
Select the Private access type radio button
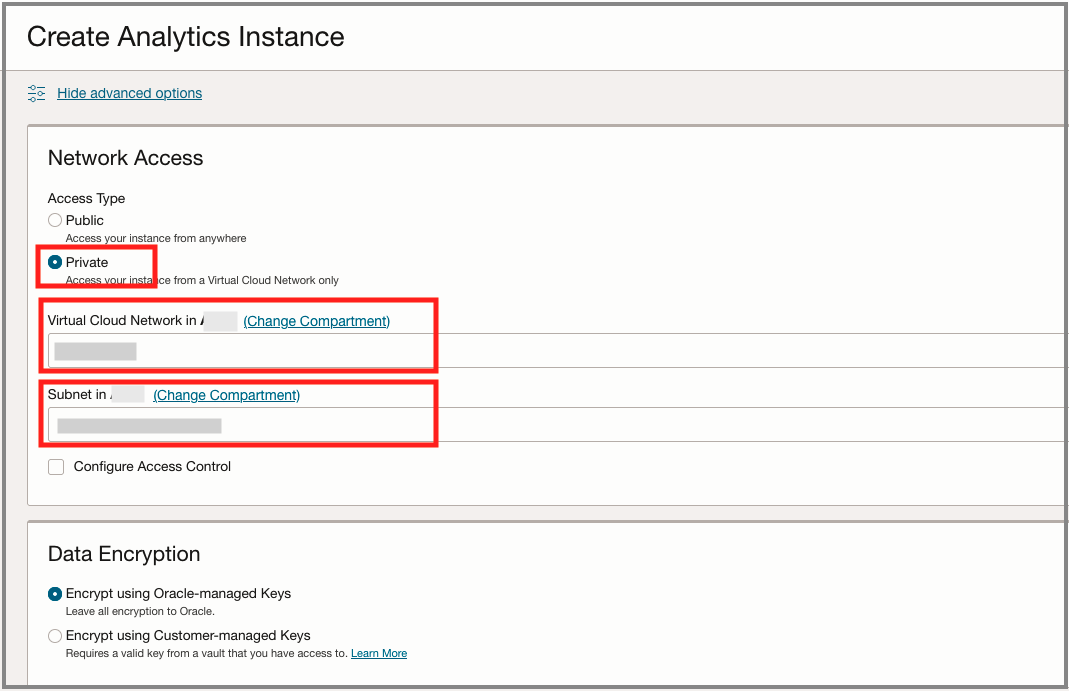55,262
